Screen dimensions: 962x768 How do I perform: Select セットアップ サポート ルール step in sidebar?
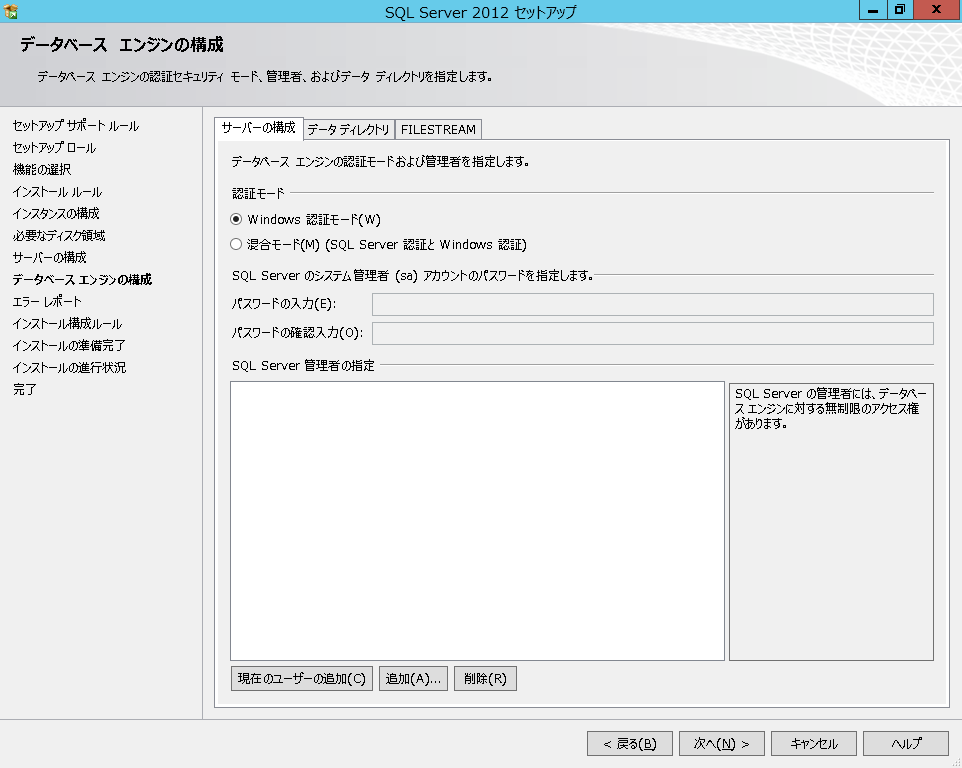pos(76,126)
